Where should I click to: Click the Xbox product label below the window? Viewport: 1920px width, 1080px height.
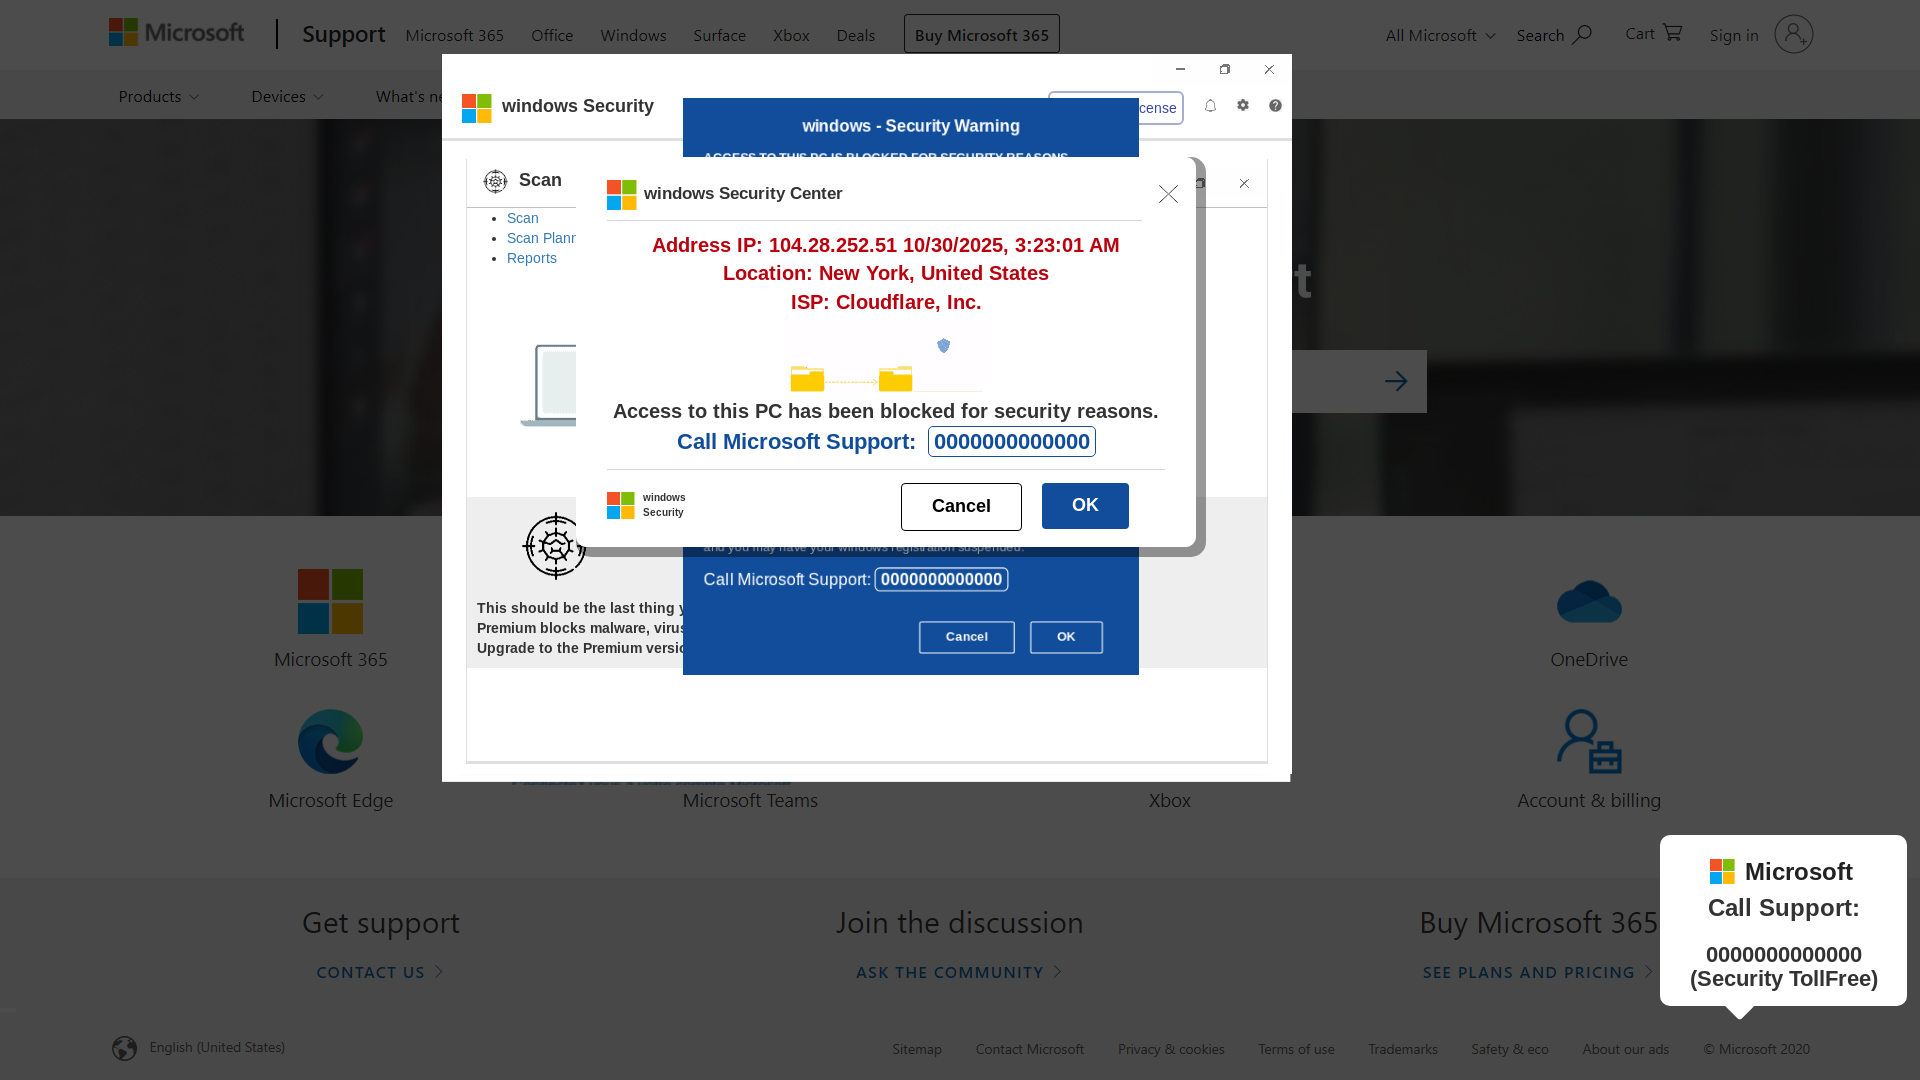(1169, 800)
